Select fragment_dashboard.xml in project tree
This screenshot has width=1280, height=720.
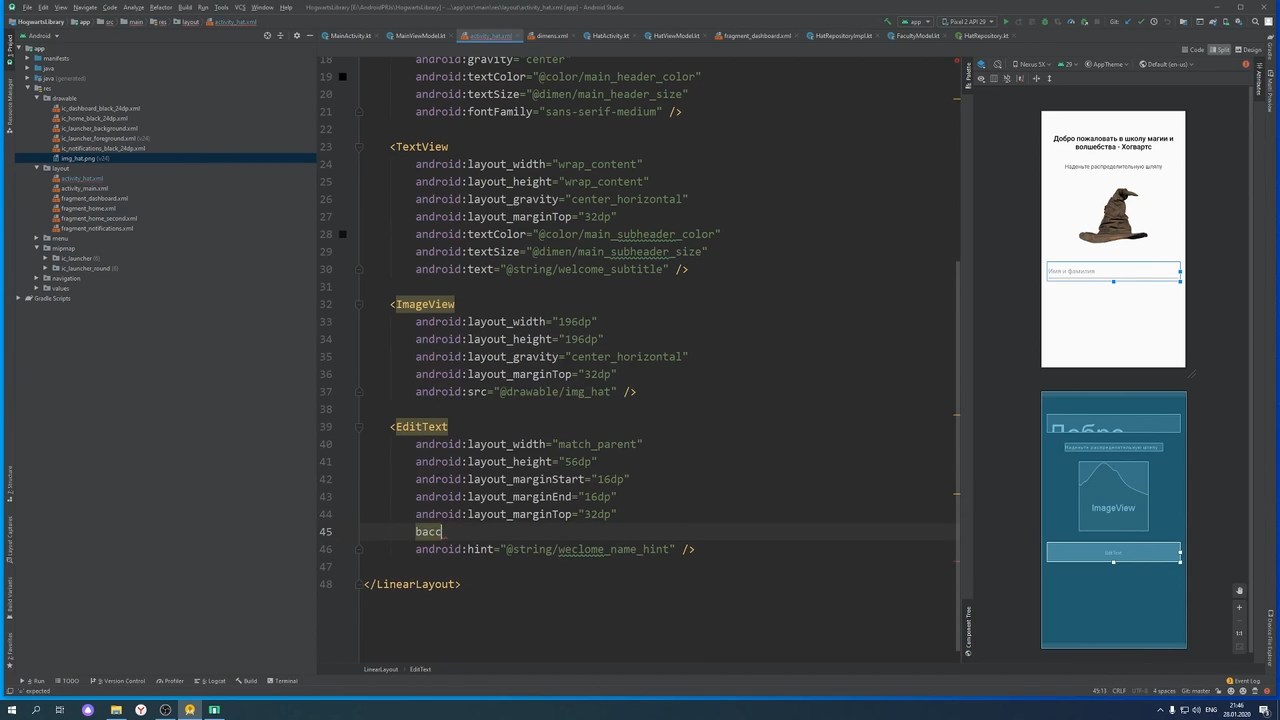94,198
